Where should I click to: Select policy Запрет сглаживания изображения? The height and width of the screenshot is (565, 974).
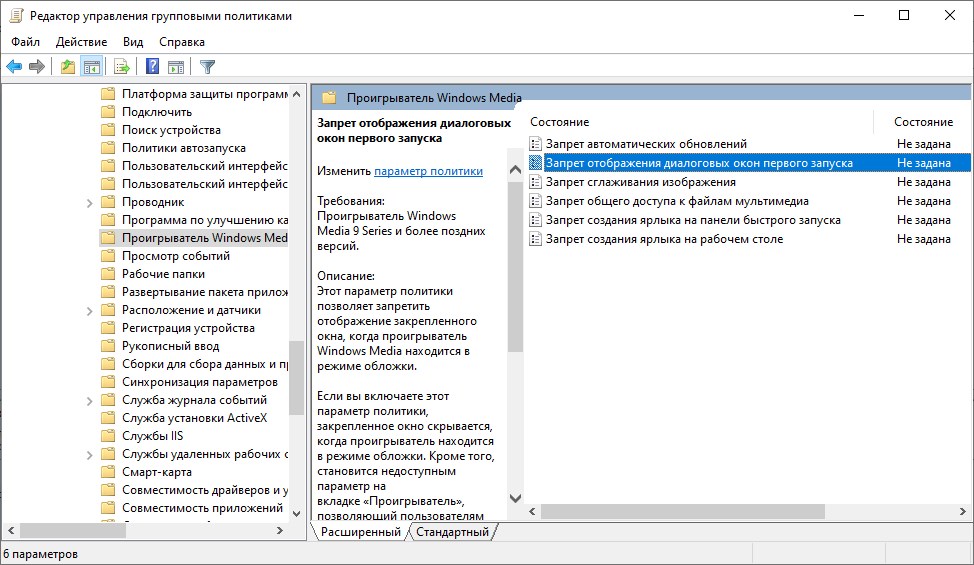[640, 182]
